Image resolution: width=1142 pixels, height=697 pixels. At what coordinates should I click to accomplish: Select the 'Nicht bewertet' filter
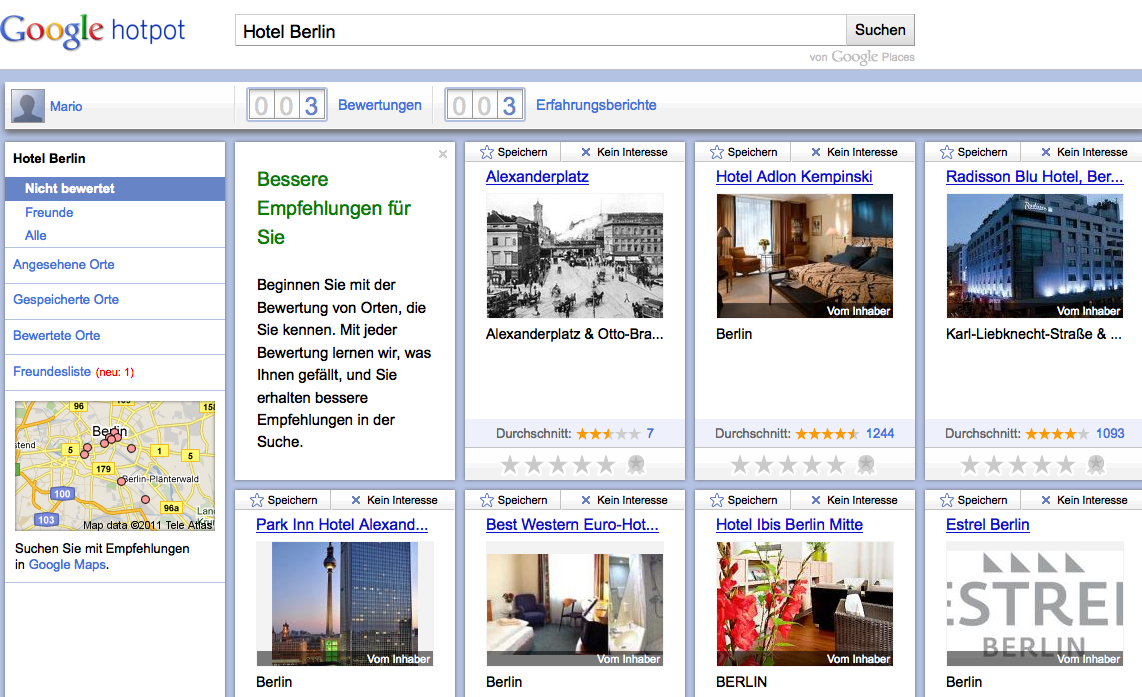[x=115, y=189]
